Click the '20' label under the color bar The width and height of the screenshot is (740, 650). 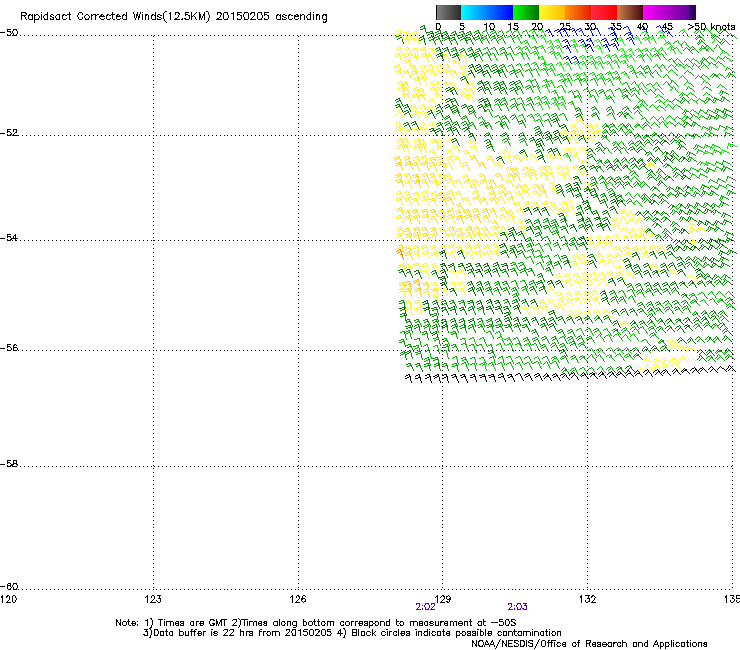point(537,27)
